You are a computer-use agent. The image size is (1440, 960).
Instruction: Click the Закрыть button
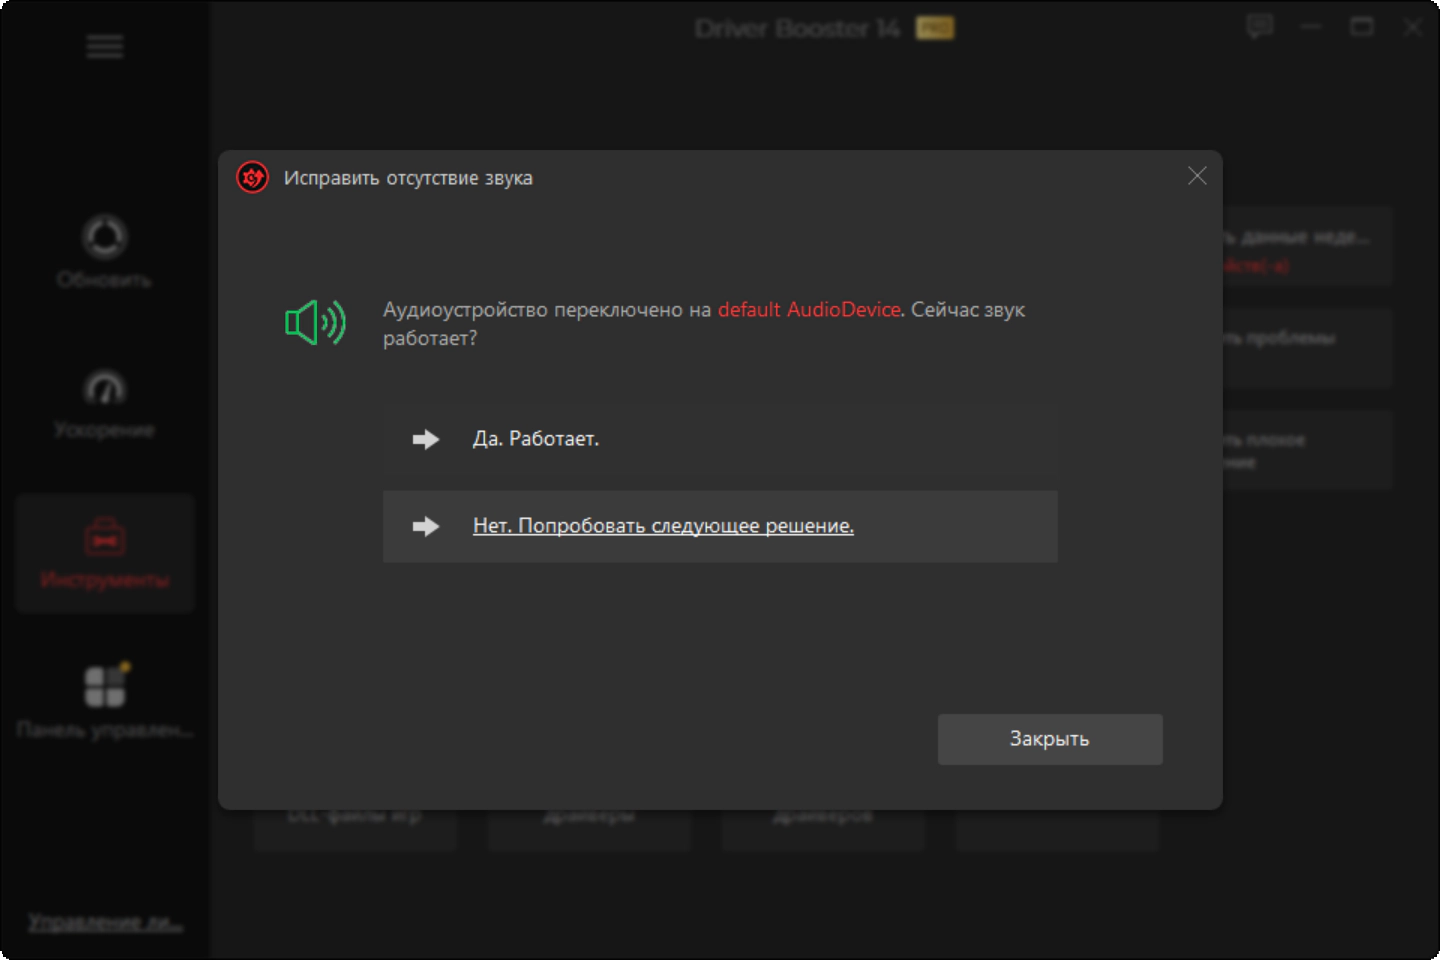coord(1050,739)
